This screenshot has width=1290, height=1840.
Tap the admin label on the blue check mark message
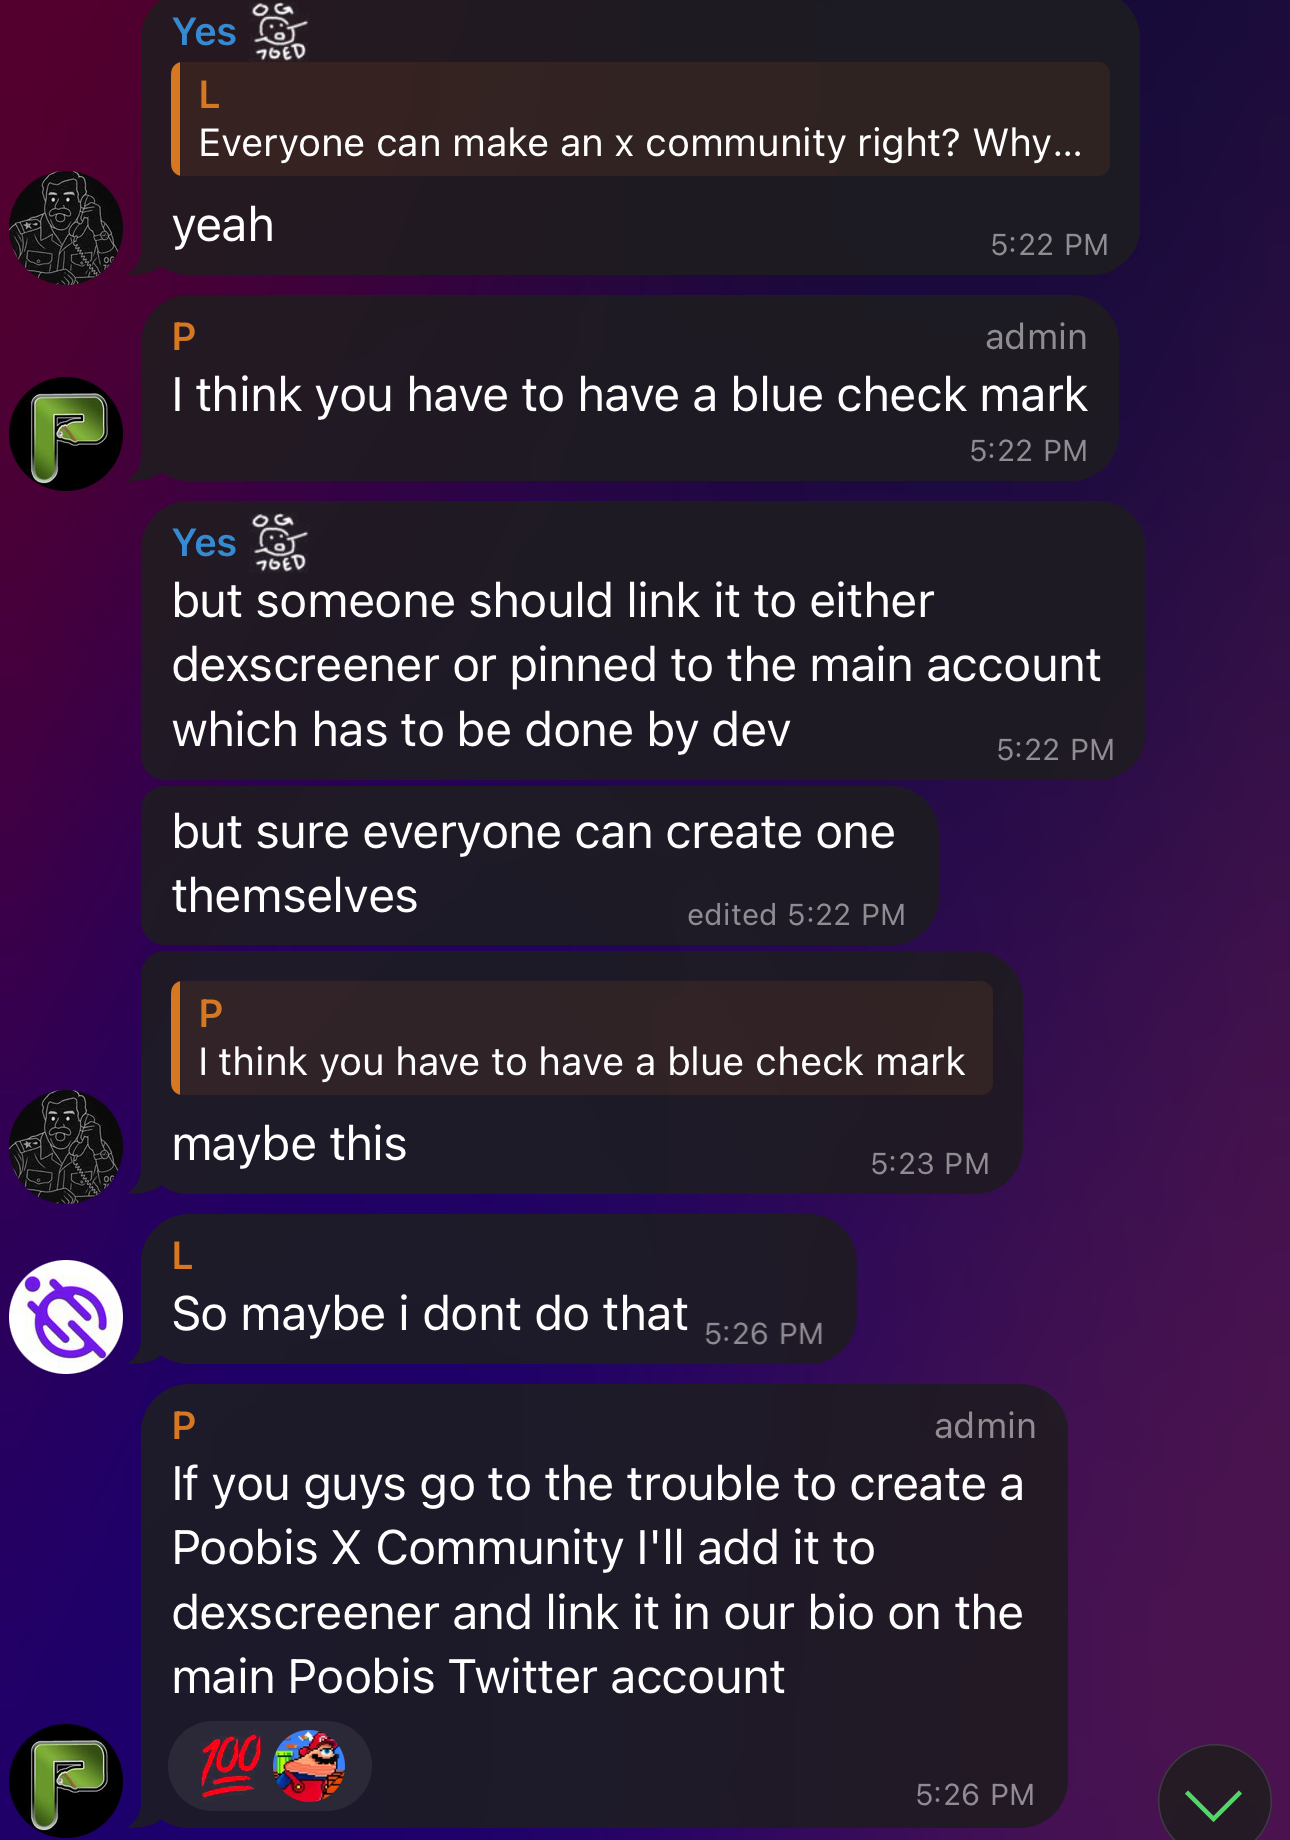(1036, 337)
